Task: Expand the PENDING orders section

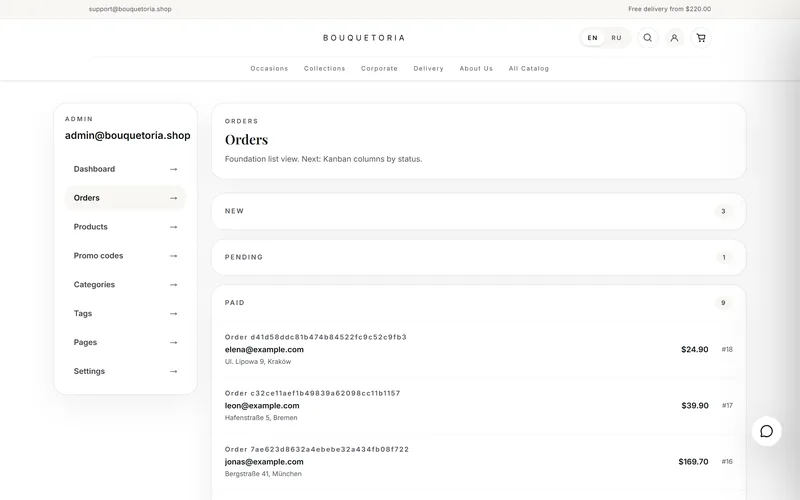Action: (x=479, y=257)
